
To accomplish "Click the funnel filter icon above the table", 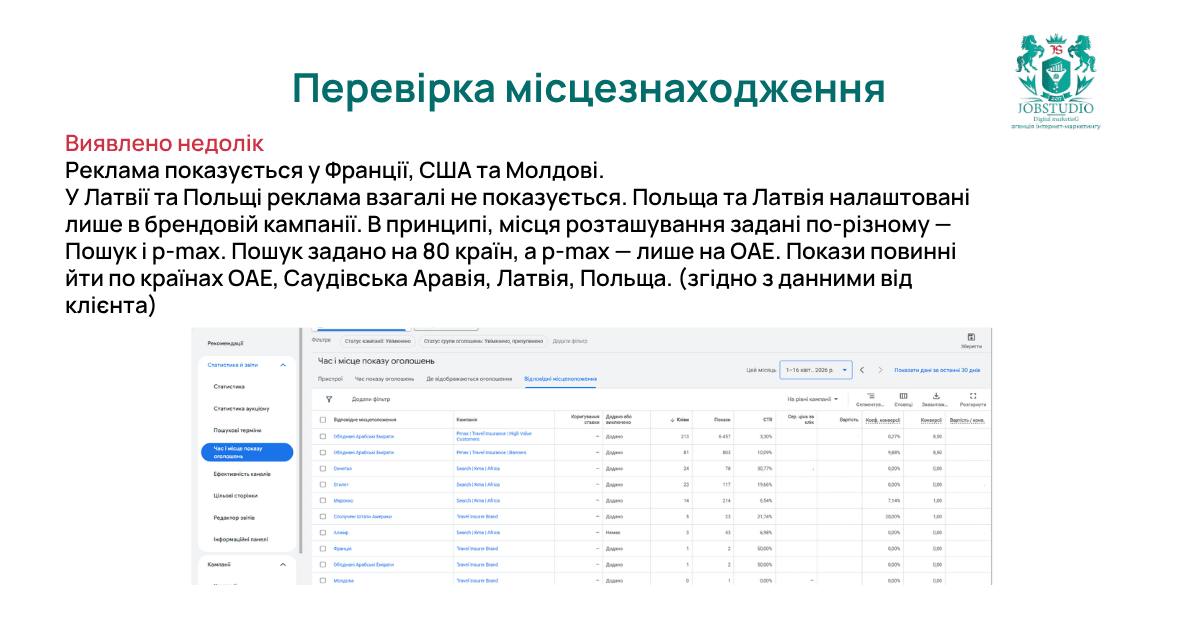I will (x=329, y=399).
